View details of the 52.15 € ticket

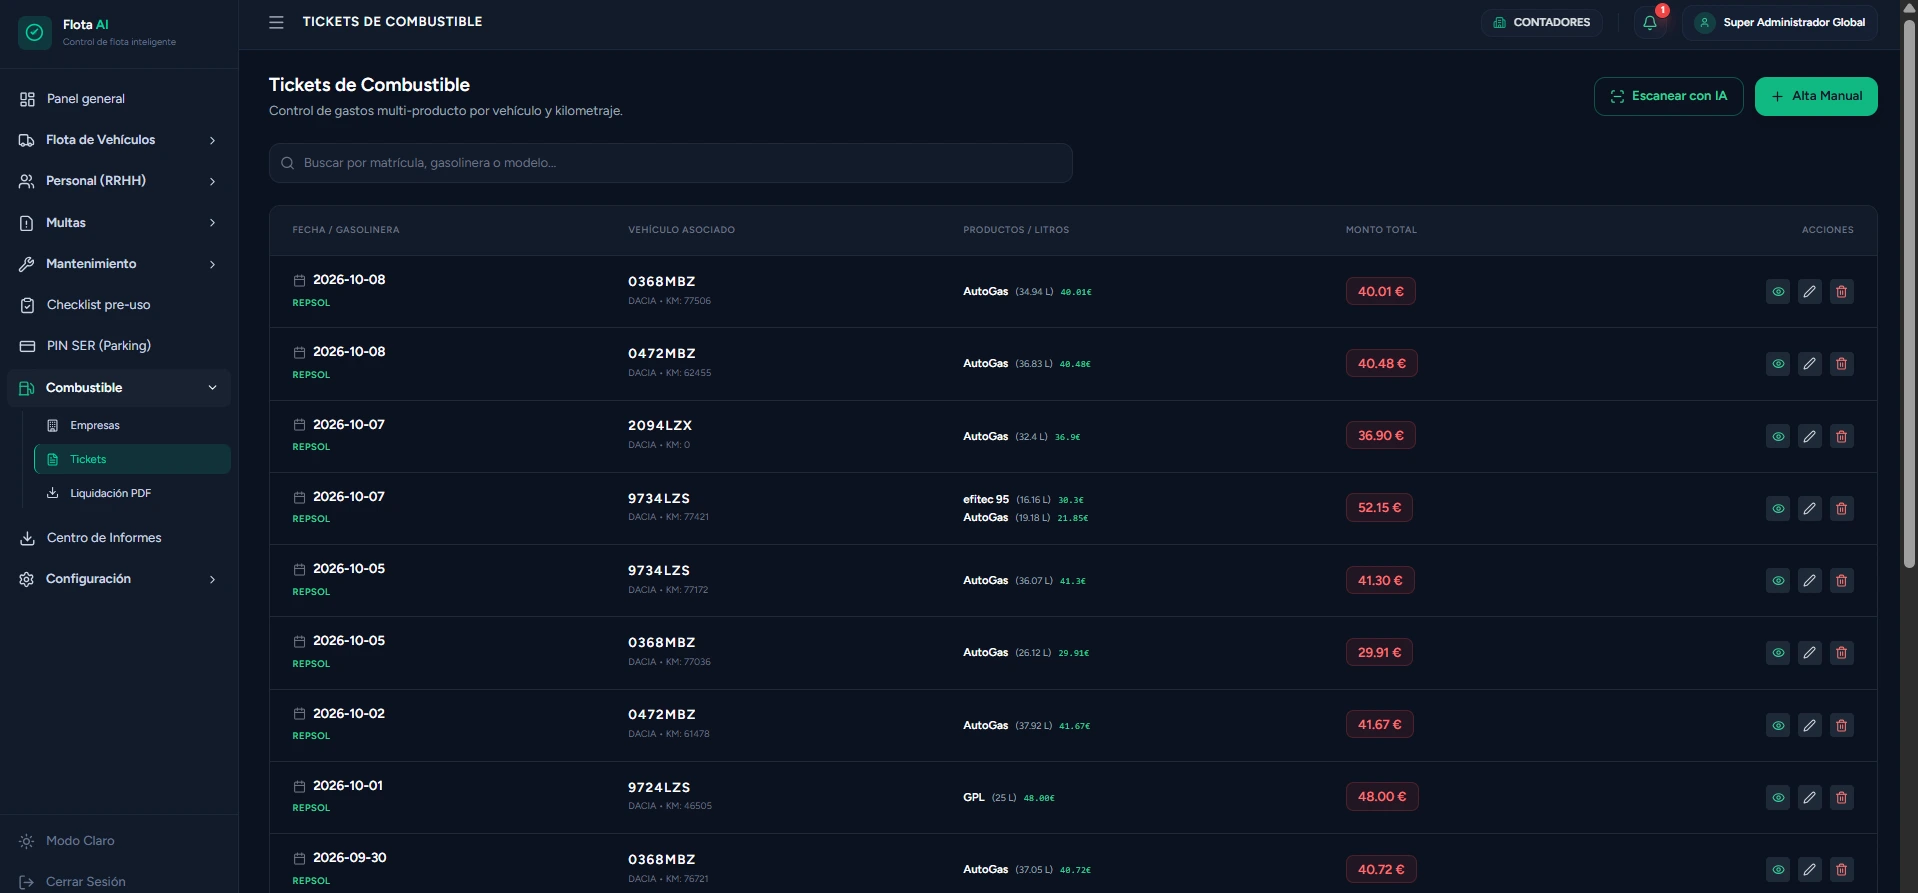tap(1778, 508)
